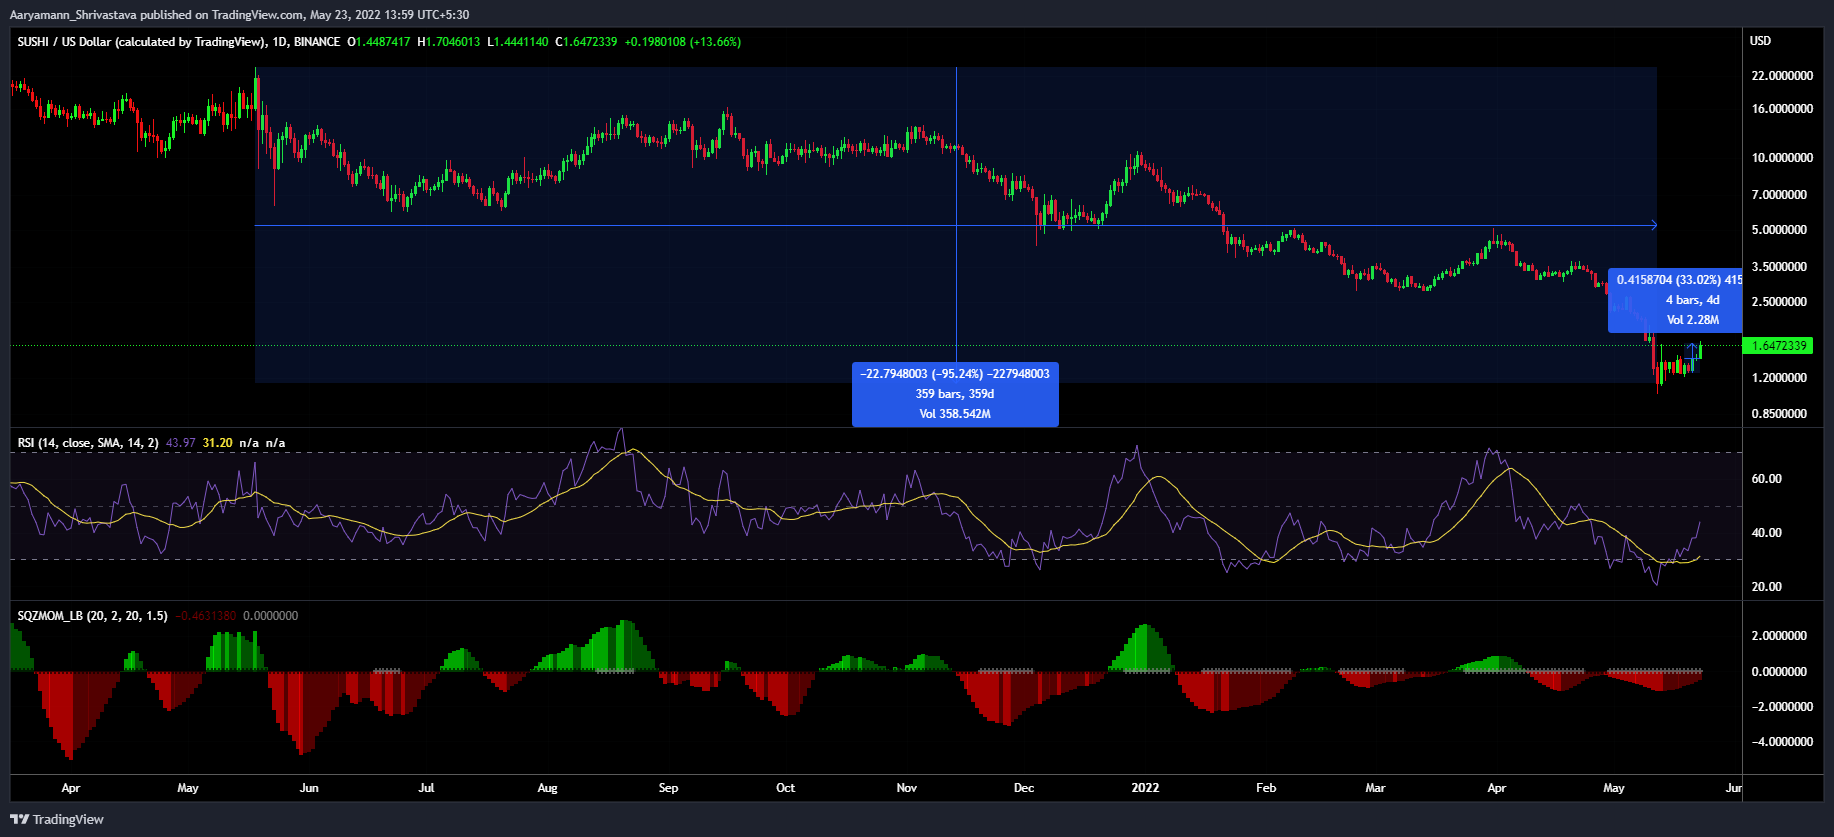Click the small blue up arrow near latest candles

pyautogui.click(x=1692, y=350)
